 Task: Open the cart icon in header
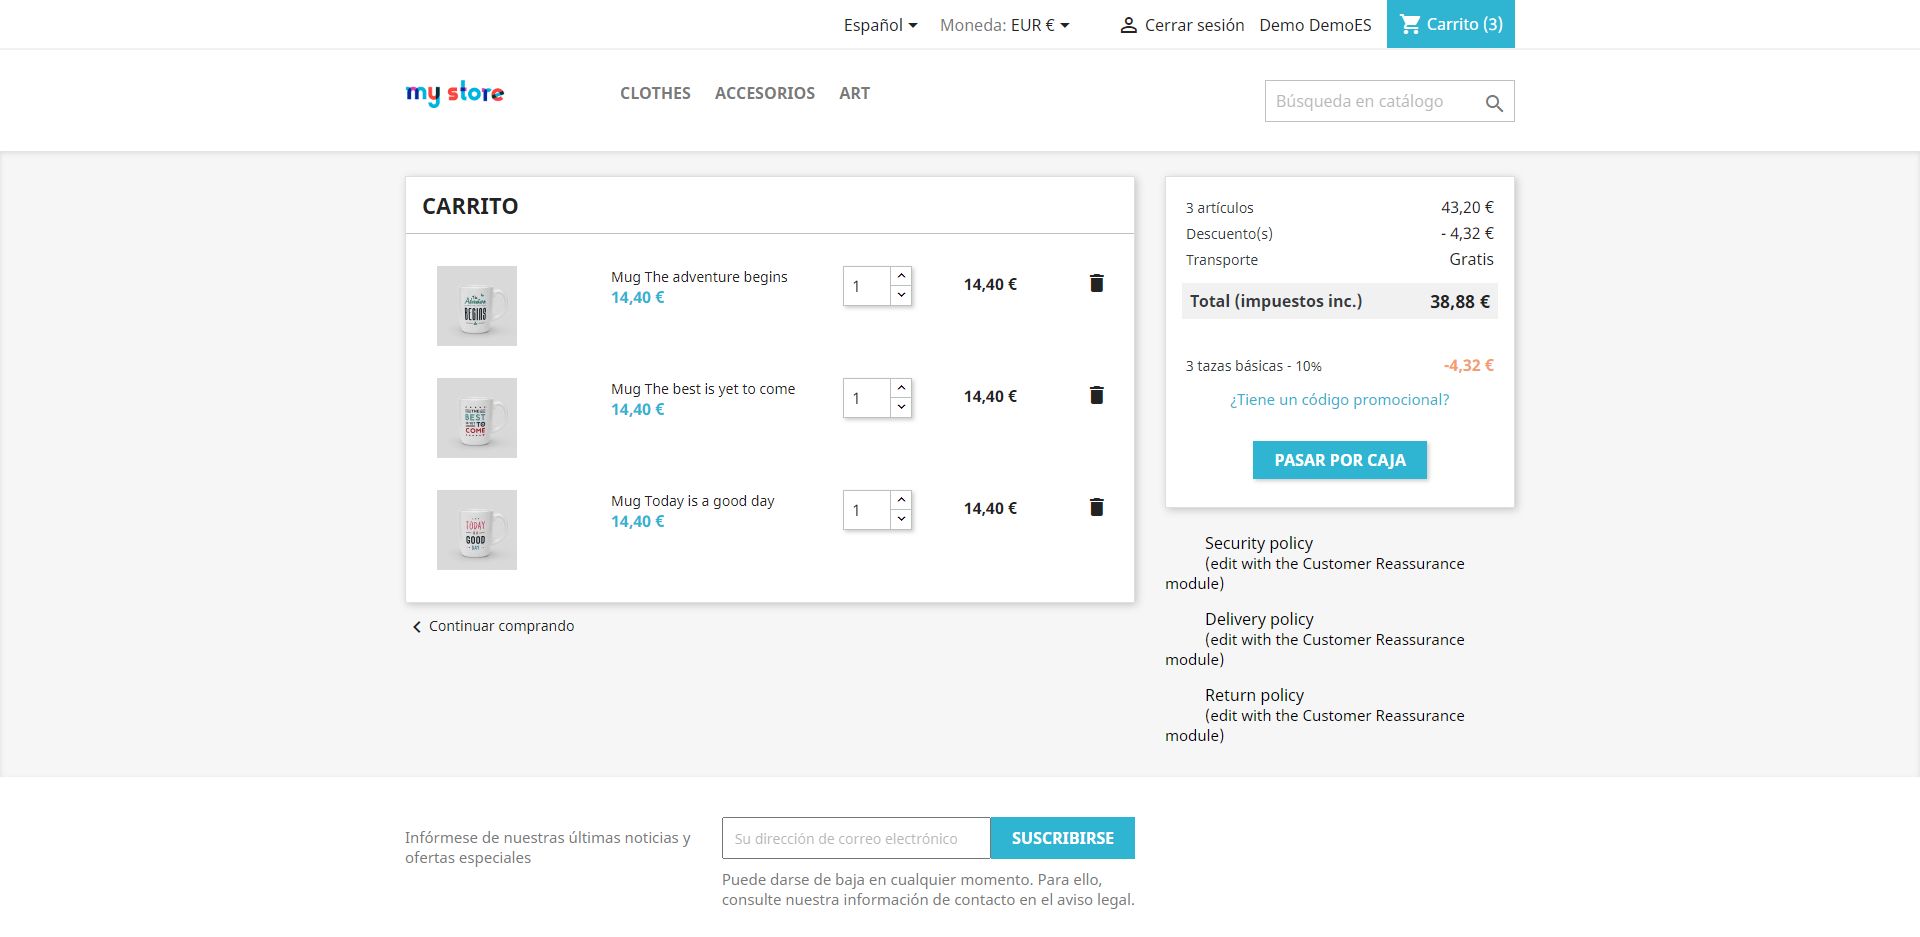click(x=1410, y=24)
